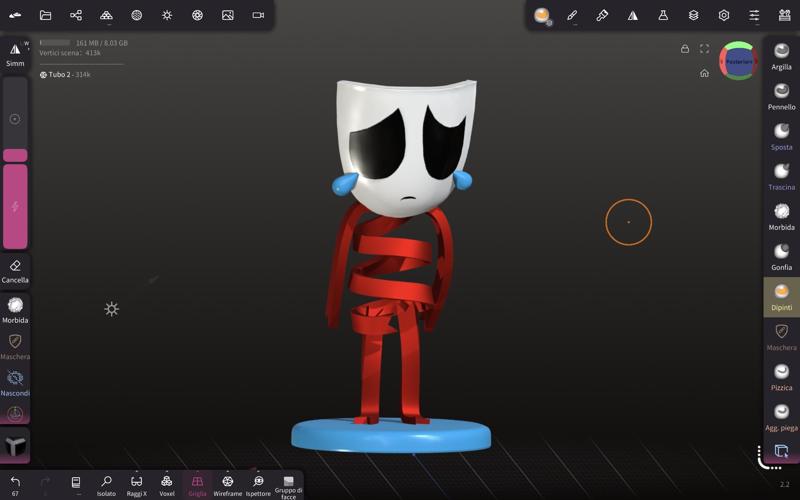Click the Posteriore view cube
800x500 pixels.
[x=738, y=61]
